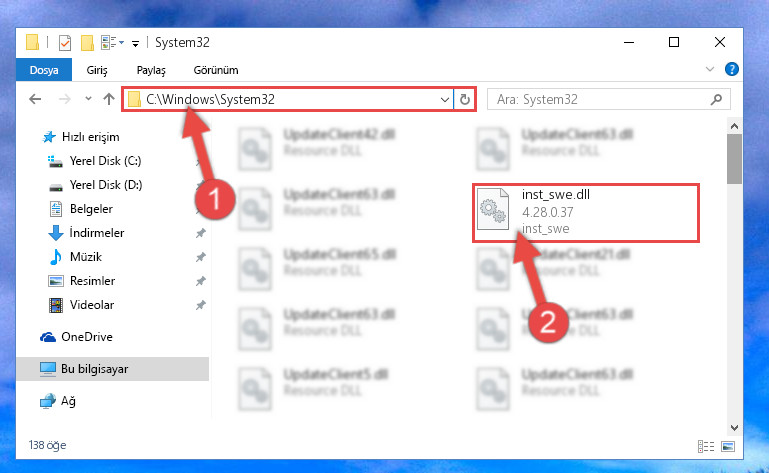
Task: Go back with the left arrow button
Action: pyautogui.click(x=35, y=99)
